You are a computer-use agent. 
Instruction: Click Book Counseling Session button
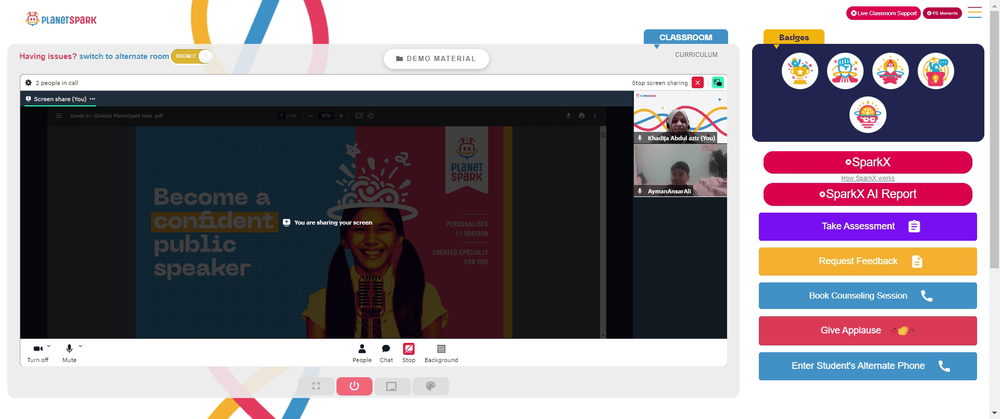[x=867, y=296]
